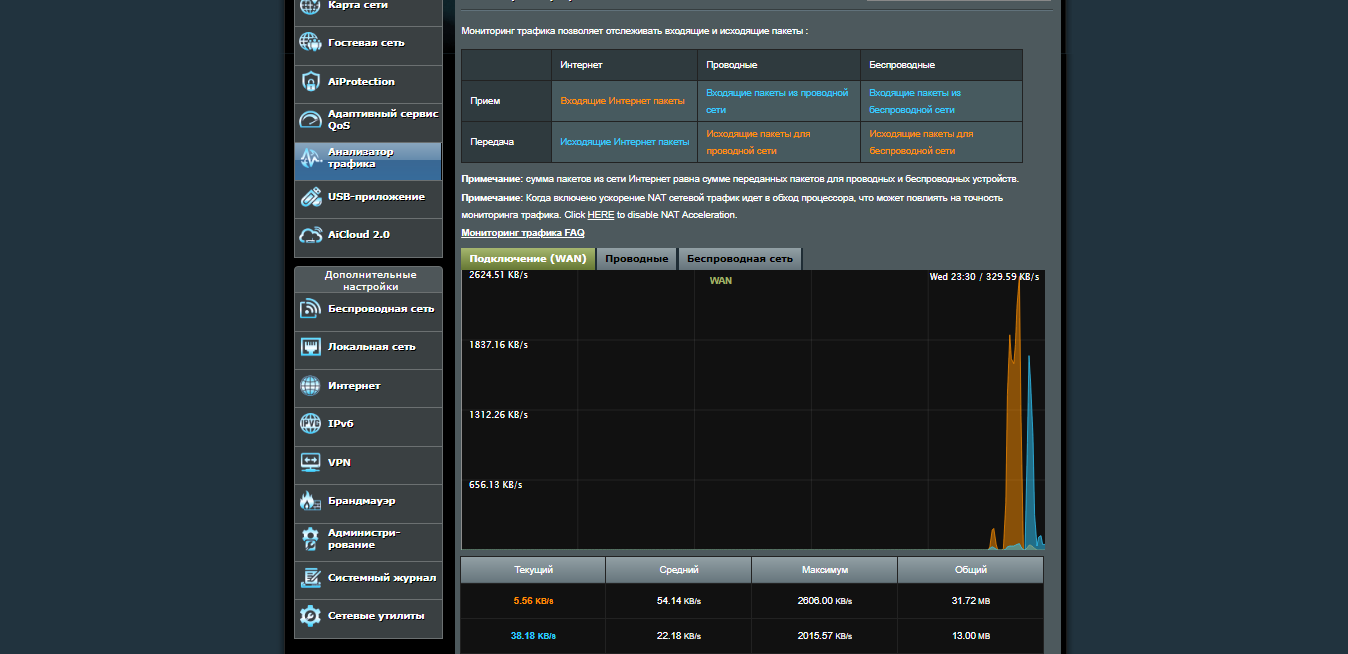Select the USB application icon
The image size is (1348, 654).
pos(310,197)
